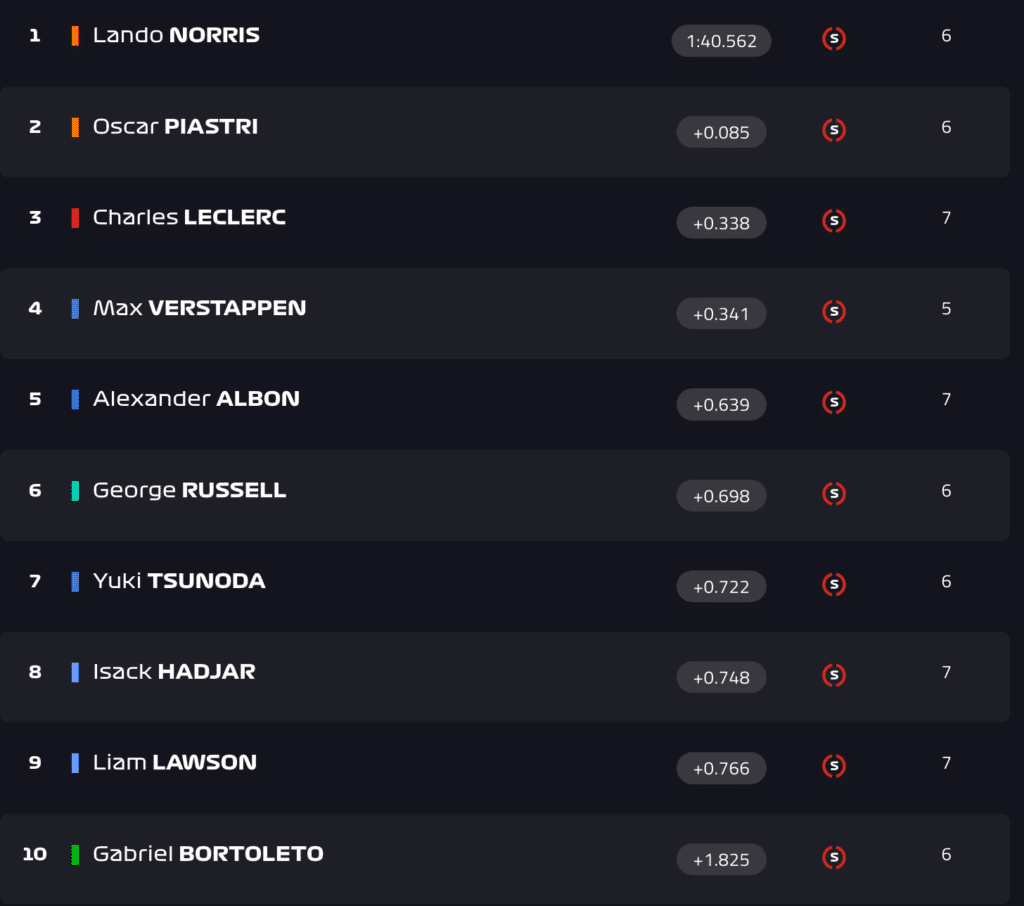Open Max Verstappen driver name
The width and height of the screenshot is (1024, 906).
point(199,308)
